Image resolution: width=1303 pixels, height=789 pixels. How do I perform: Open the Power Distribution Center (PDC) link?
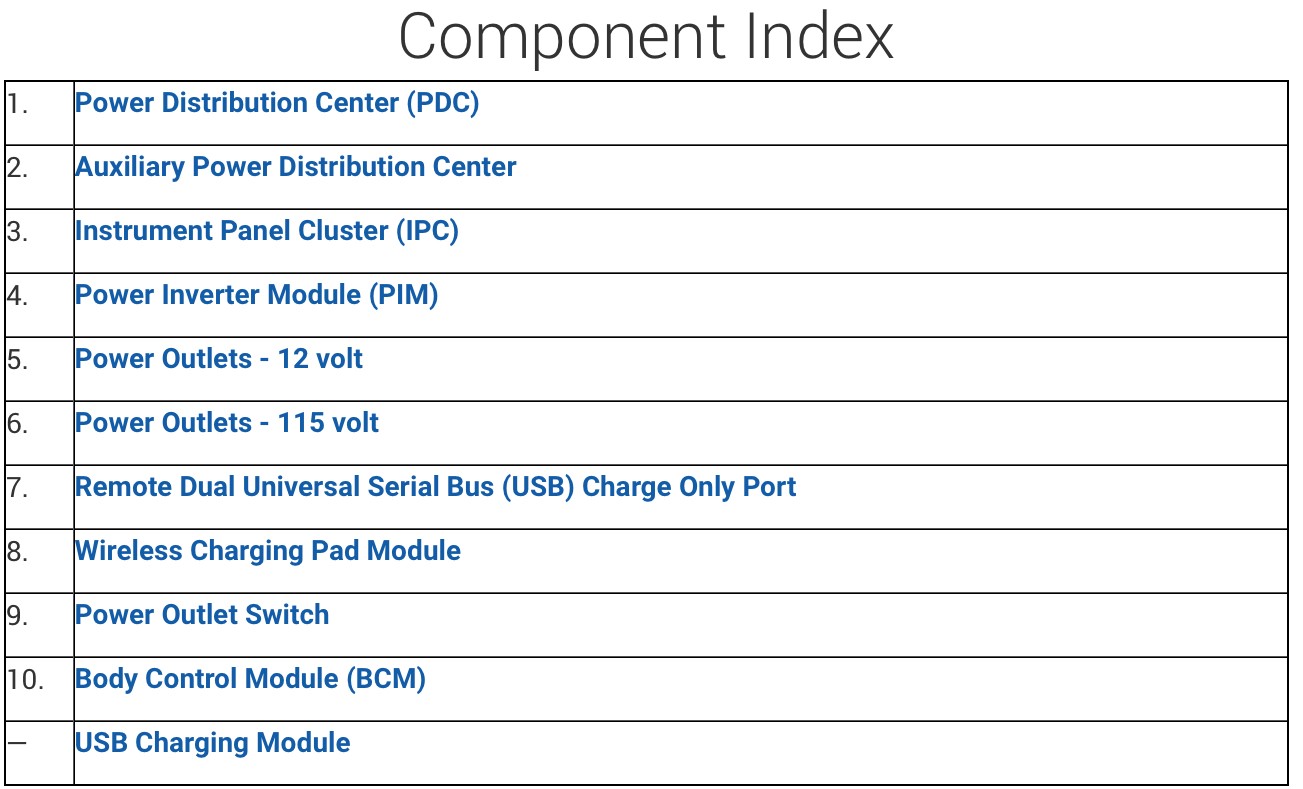click(x=277, y=103)
